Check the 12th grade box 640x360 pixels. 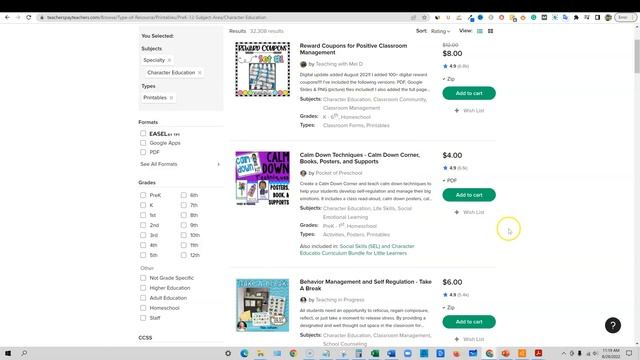[x=184, y=255]
